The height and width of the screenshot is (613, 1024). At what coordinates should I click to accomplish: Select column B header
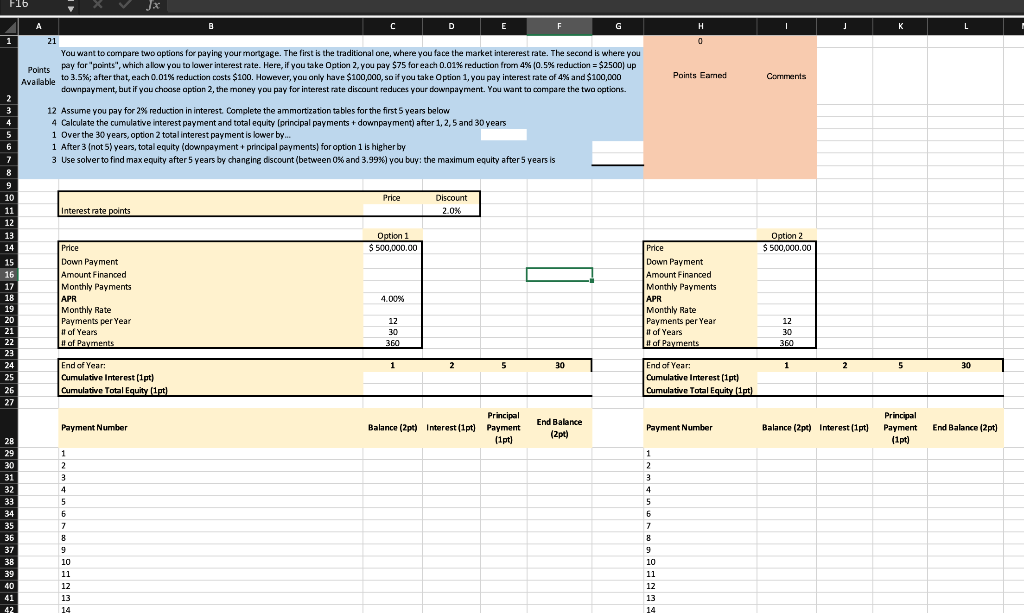point(210,27)
